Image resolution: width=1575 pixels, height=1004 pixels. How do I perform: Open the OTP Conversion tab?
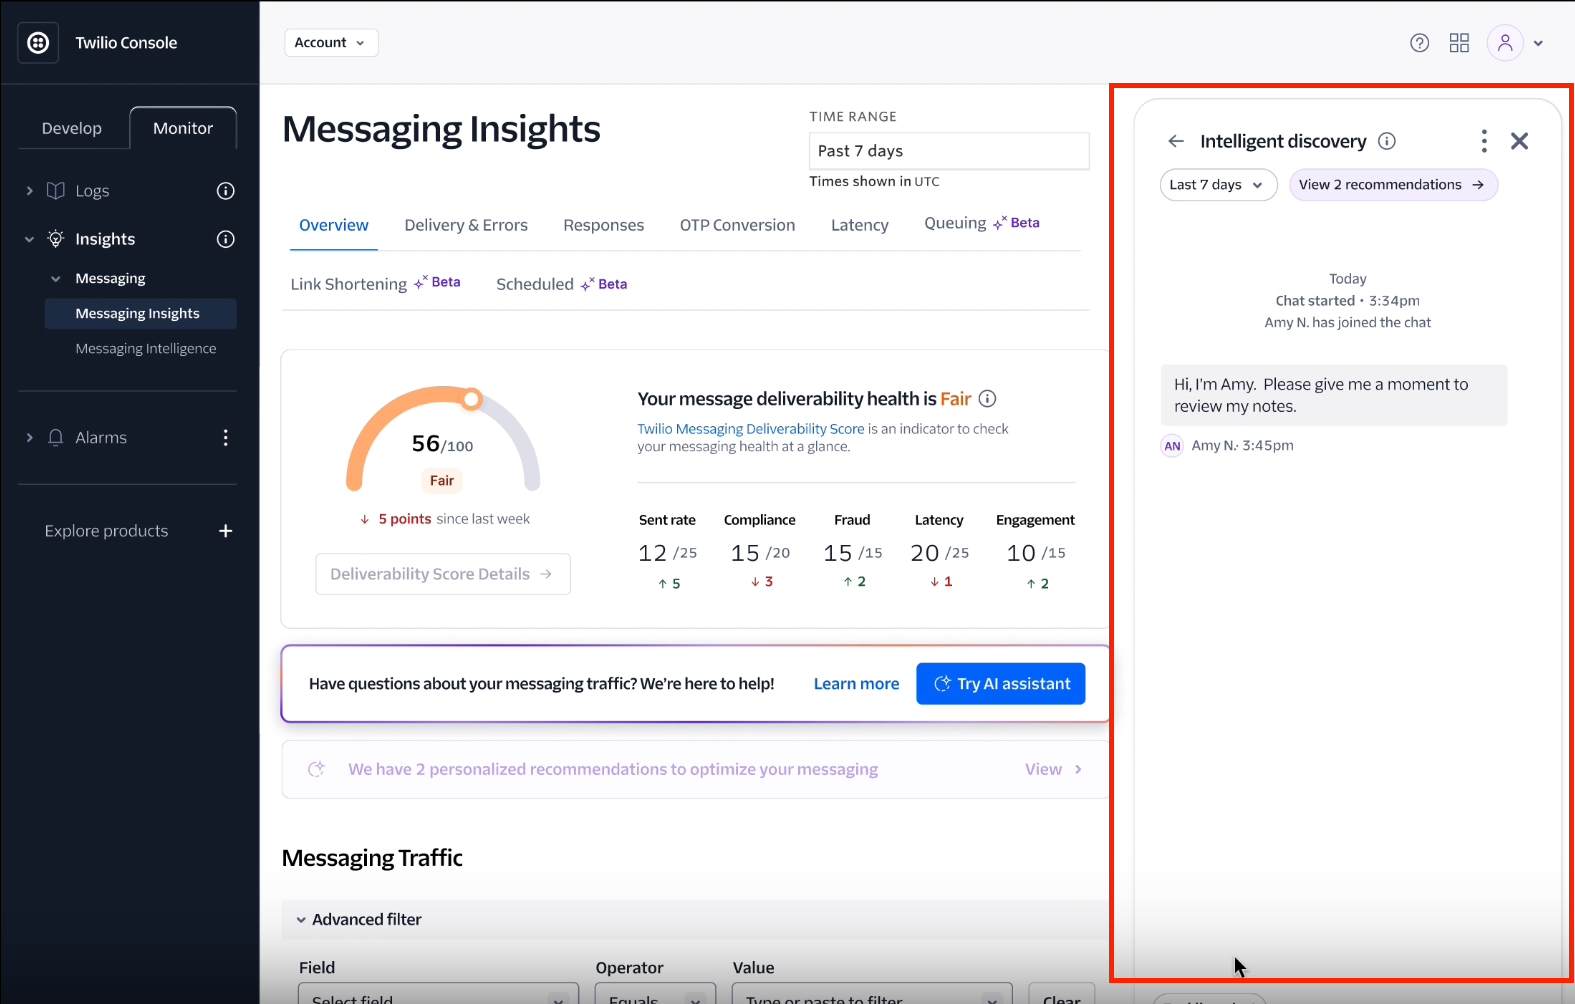point(737,225)
